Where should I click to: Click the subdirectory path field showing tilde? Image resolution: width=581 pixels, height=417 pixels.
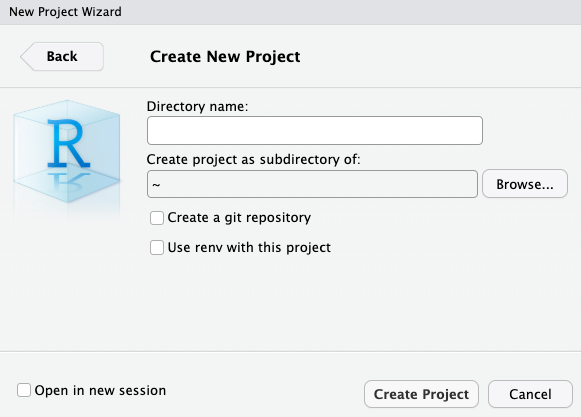[312, 184]
